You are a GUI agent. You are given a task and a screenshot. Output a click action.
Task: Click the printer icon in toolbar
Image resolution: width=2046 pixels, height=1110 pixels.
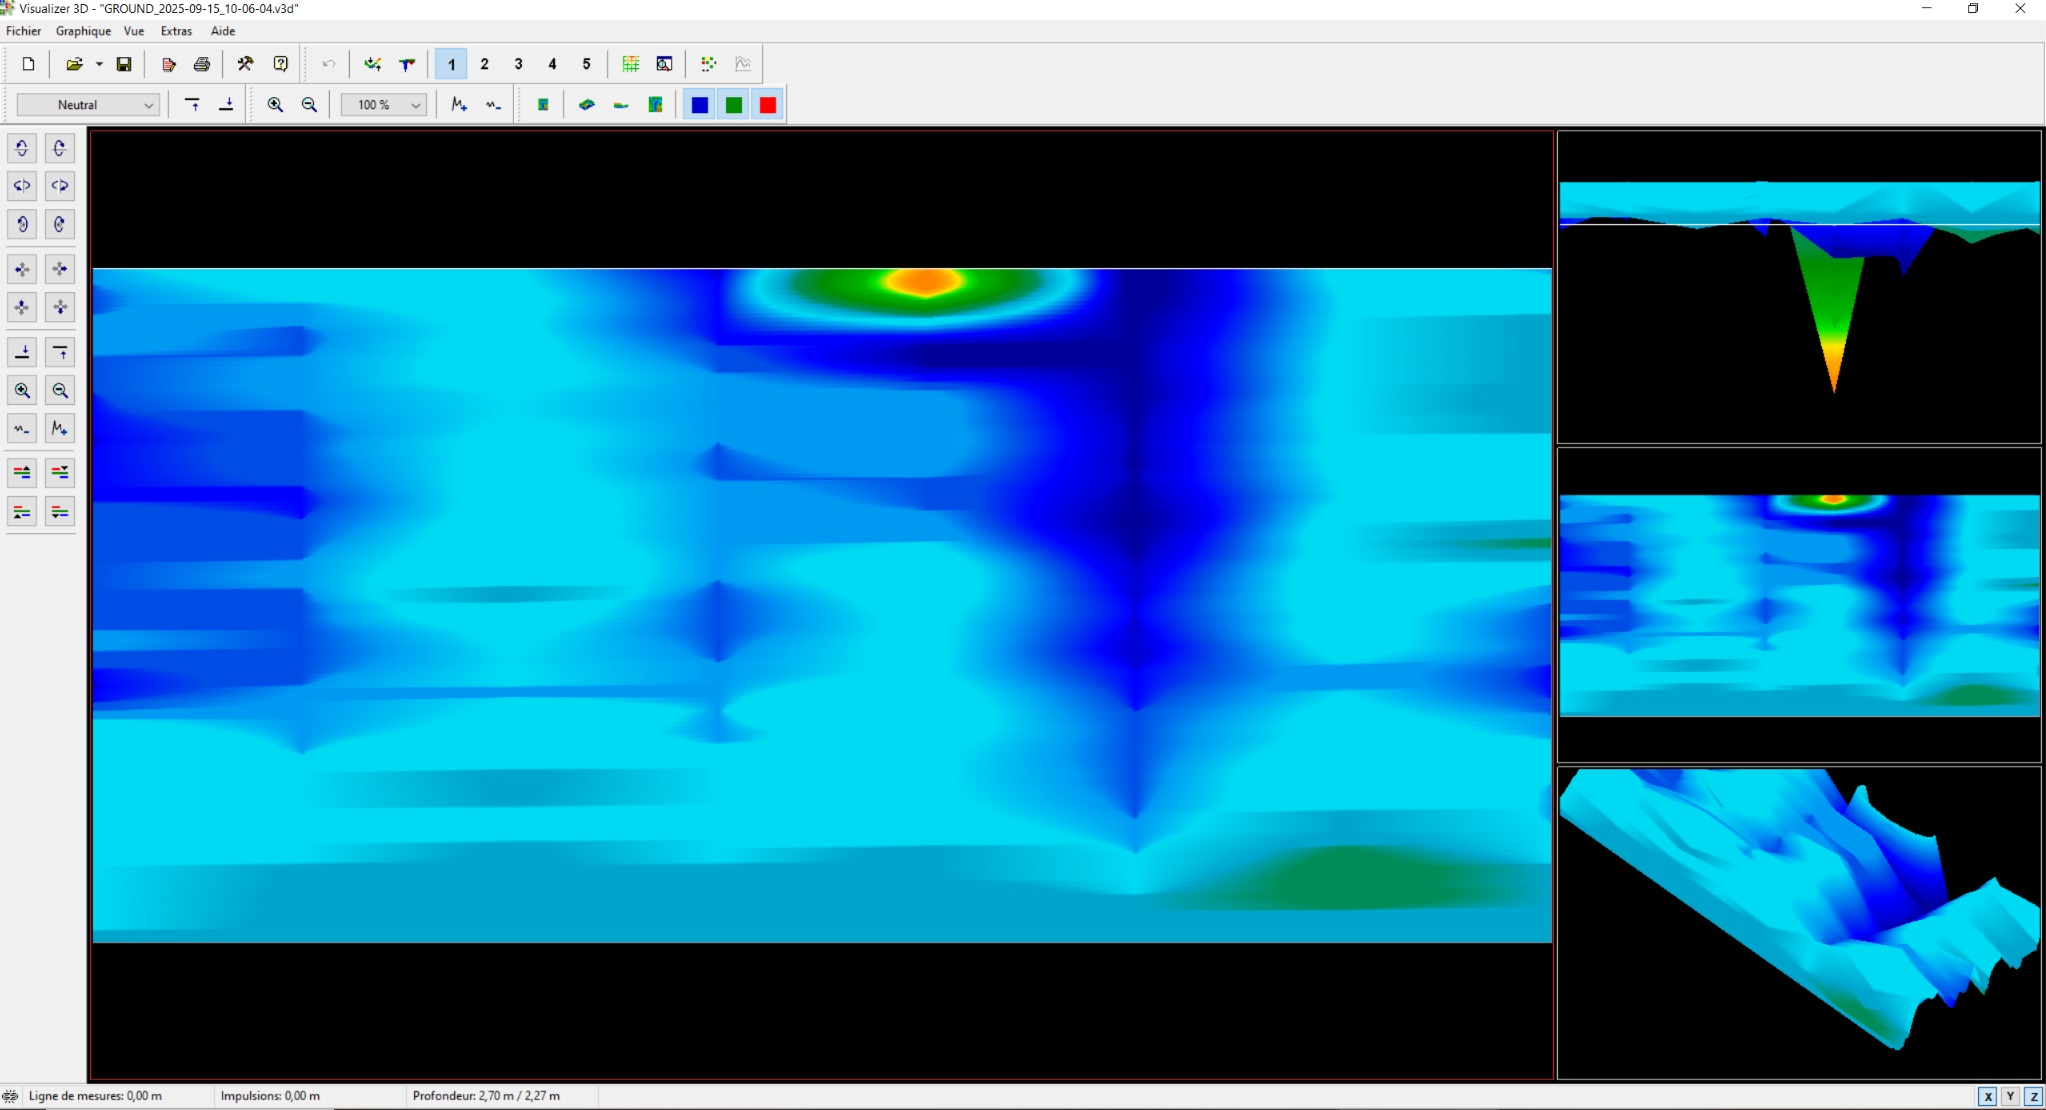click(x=202, y=64)
